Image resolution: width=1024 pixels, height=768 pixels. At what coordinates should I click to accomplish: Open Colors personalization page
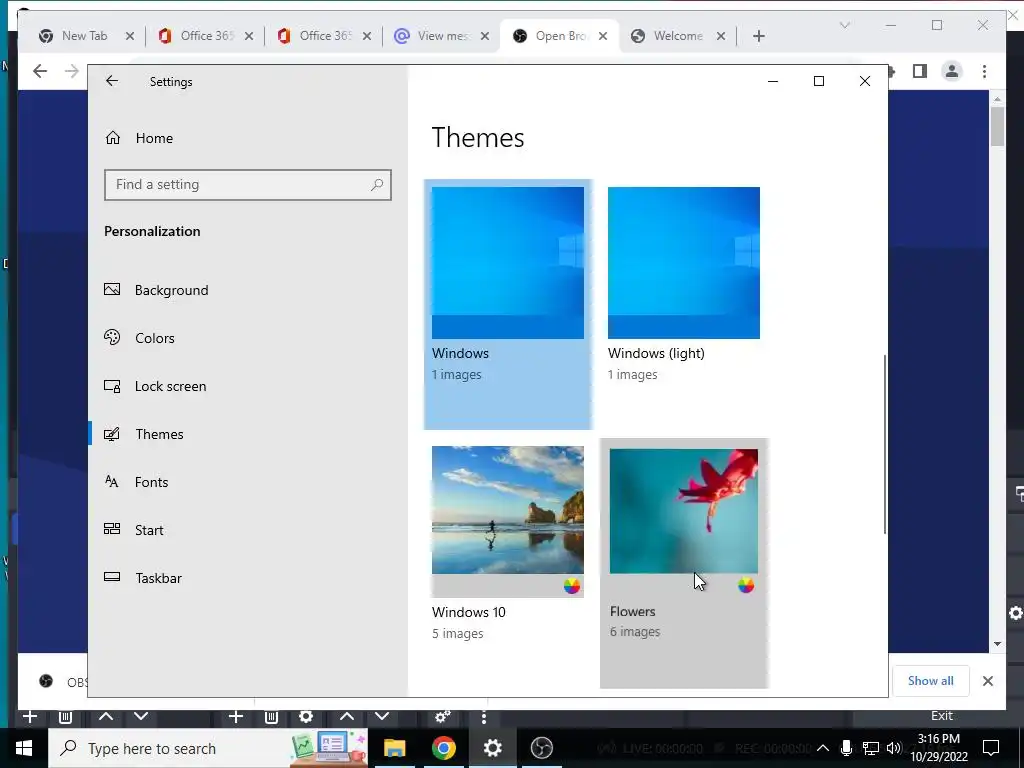point(155,338)
